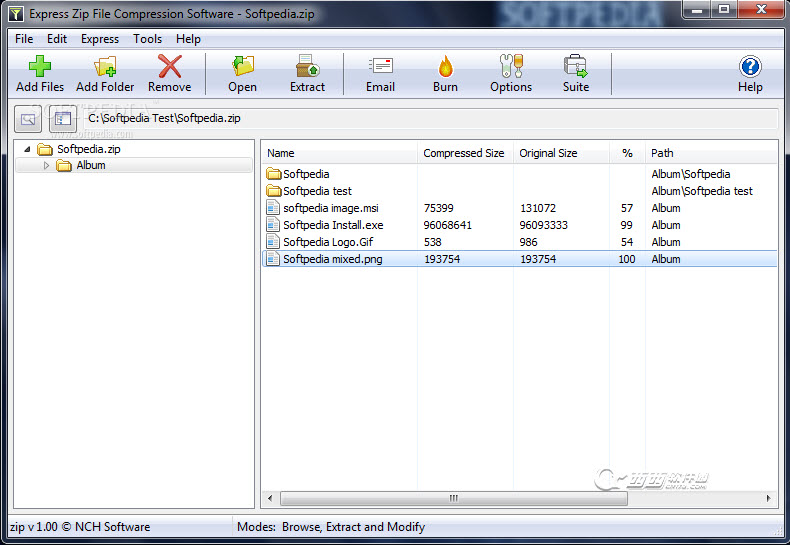Click the softpedia image.msi file icon
Screen dimensions: 790x545
coord(273,208)
